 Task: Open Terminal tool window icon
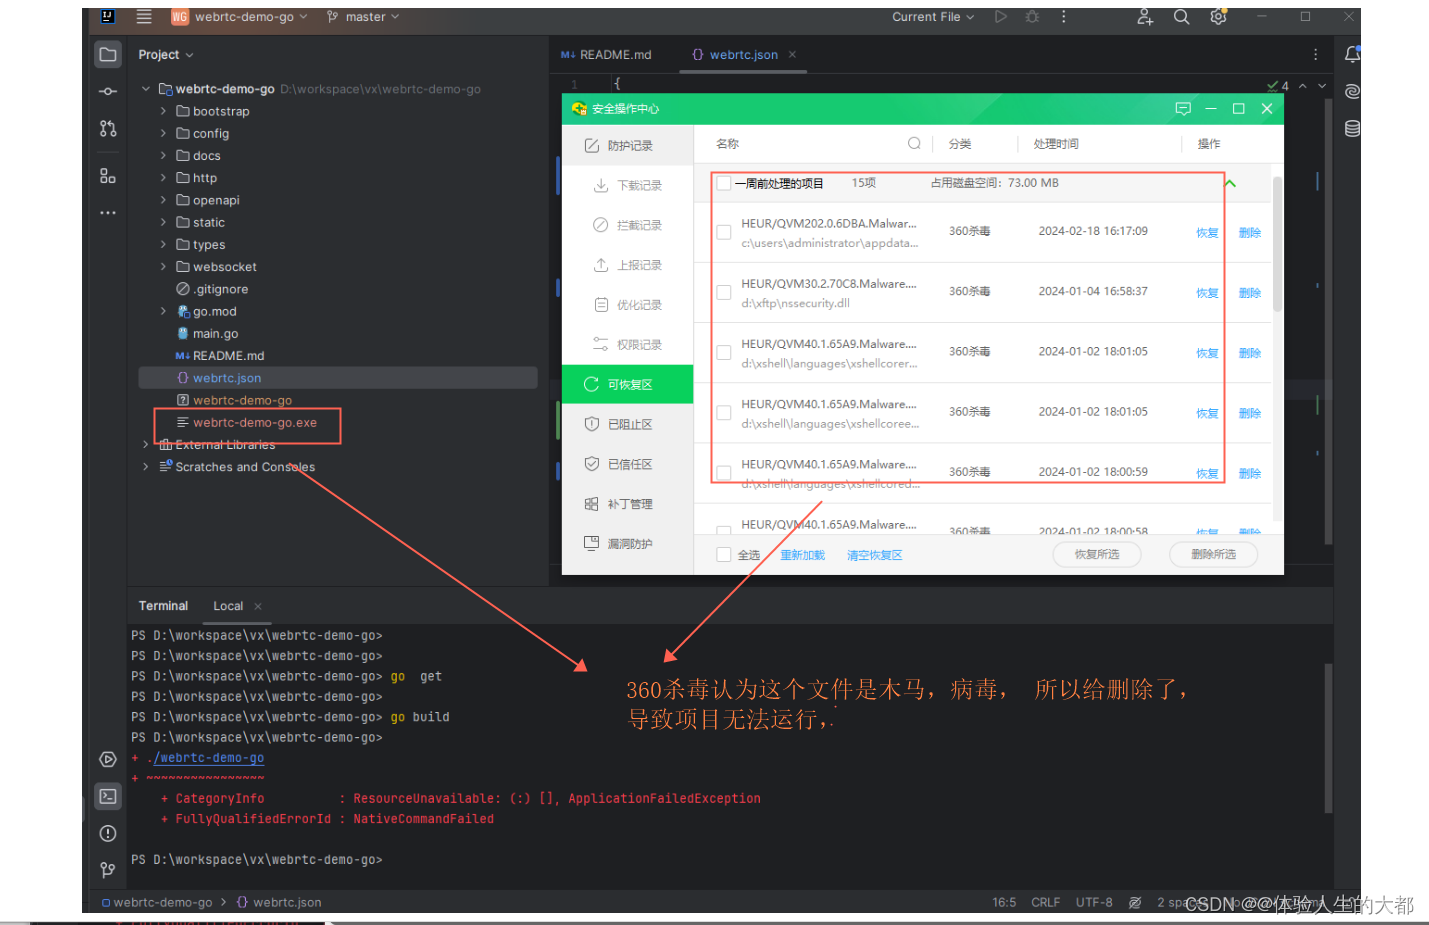[108, 796]
